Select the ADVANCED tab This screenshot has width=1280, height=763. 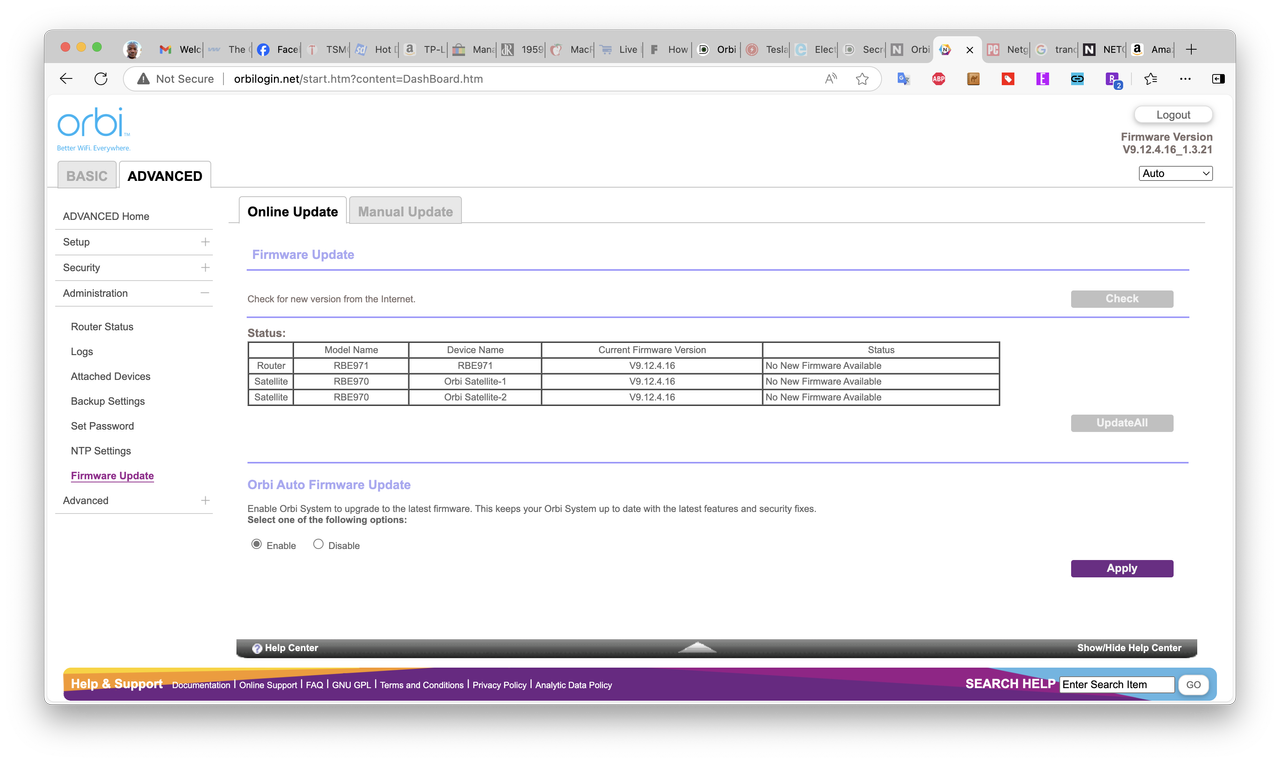click(x=165, y=175)
